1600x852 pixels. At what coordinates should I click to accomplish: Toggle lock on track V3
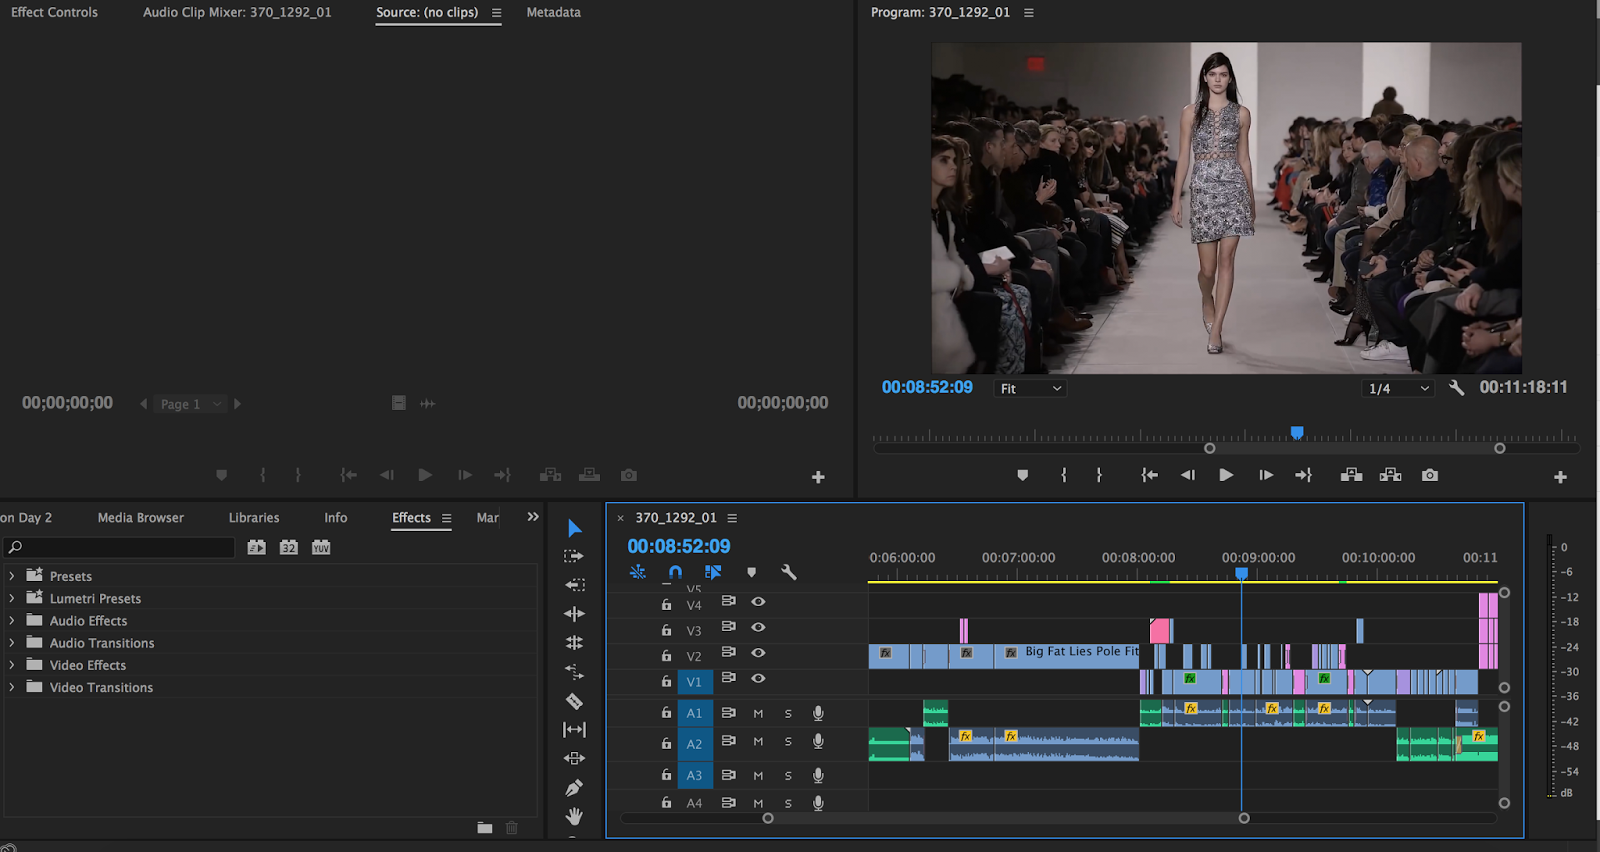666,629
